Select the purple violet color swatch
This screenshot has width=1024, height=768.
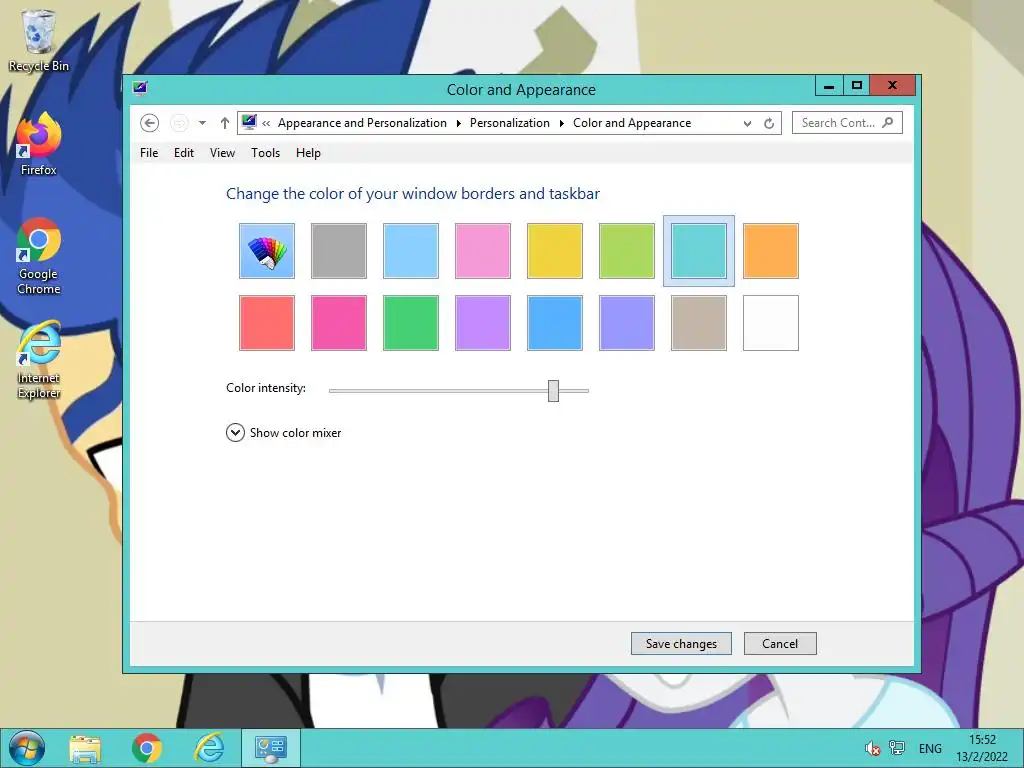[483, 323]
